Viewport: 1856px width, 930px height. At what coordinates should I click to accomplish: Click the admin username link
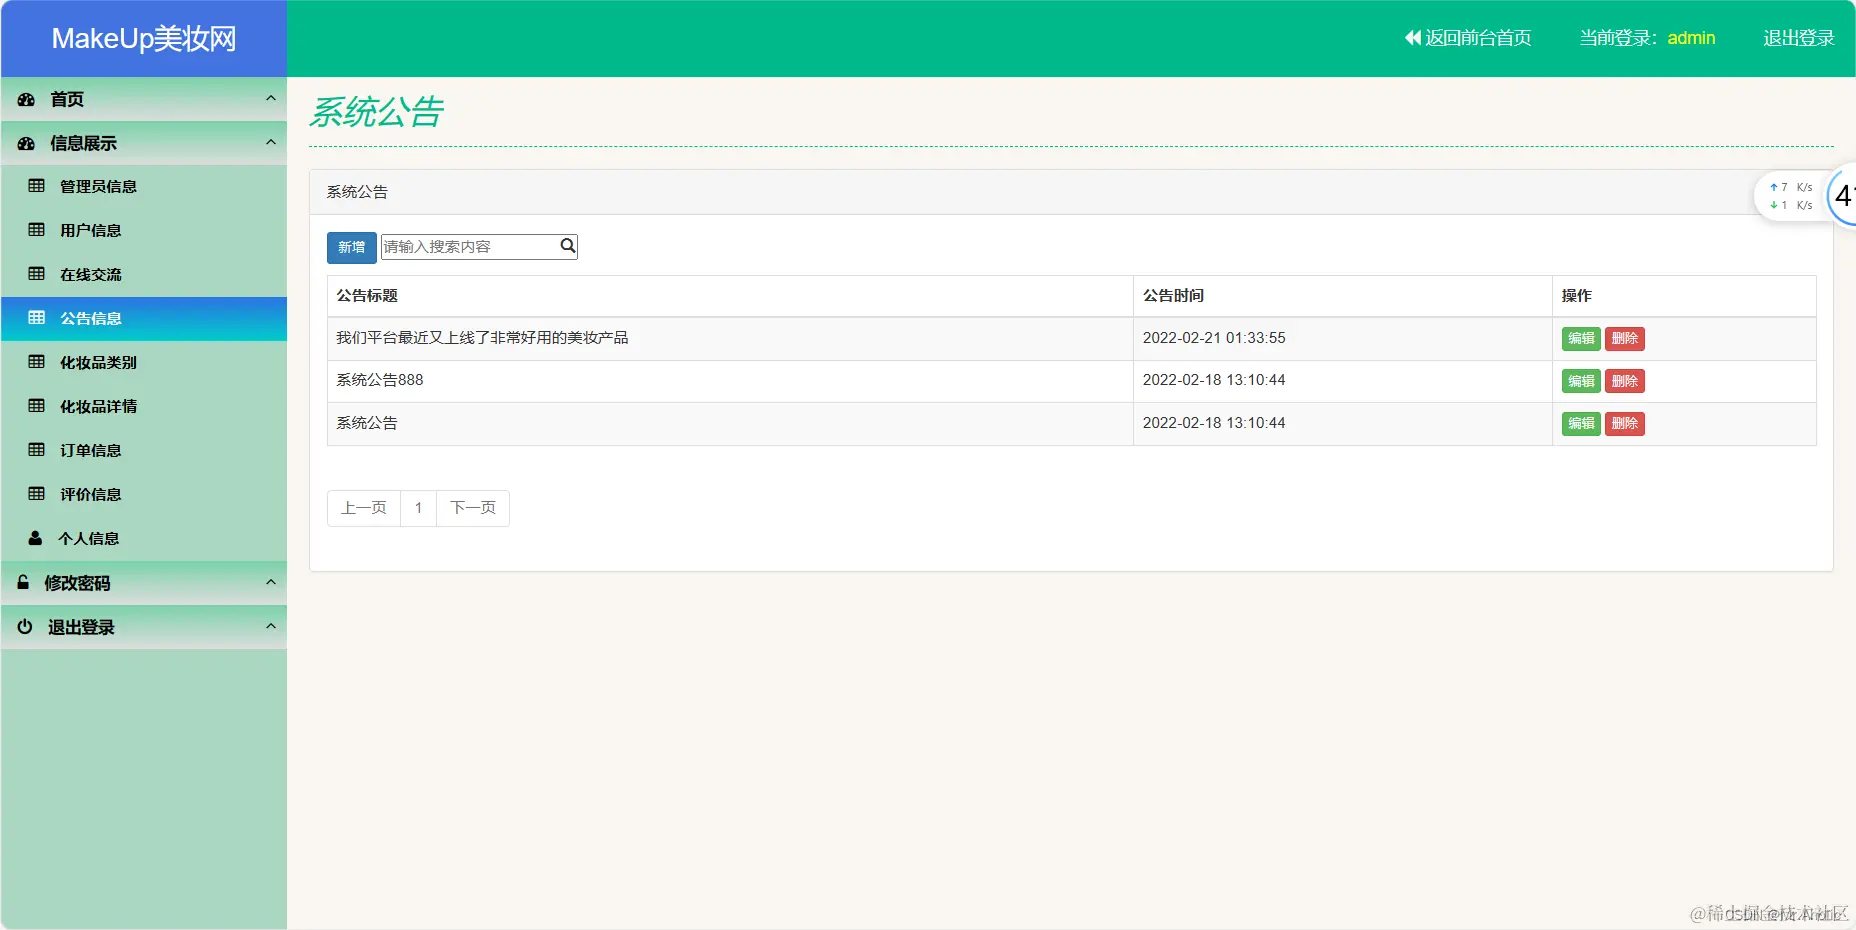[1691, 38]
